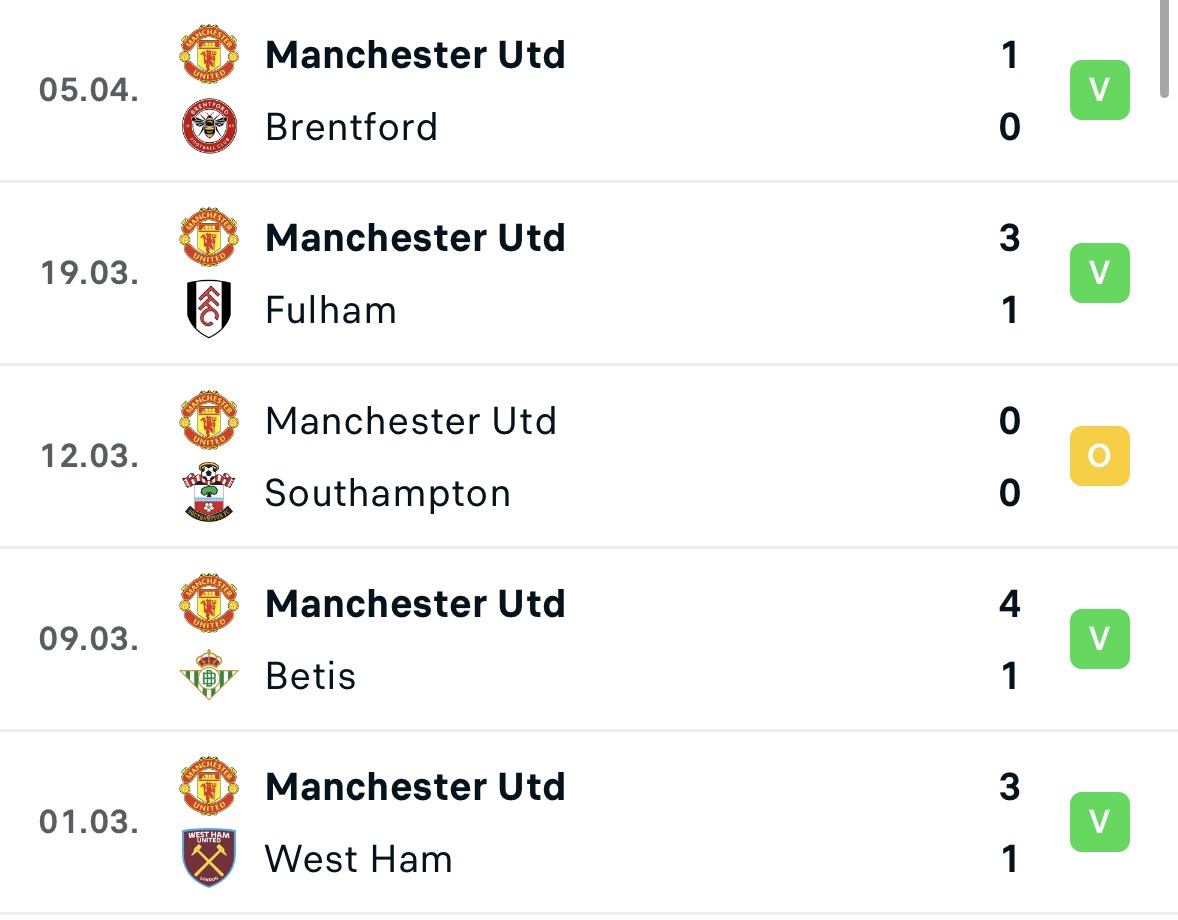Open the Betis team name link
The height and width of the screenshot is (920, 1178).
310,676
